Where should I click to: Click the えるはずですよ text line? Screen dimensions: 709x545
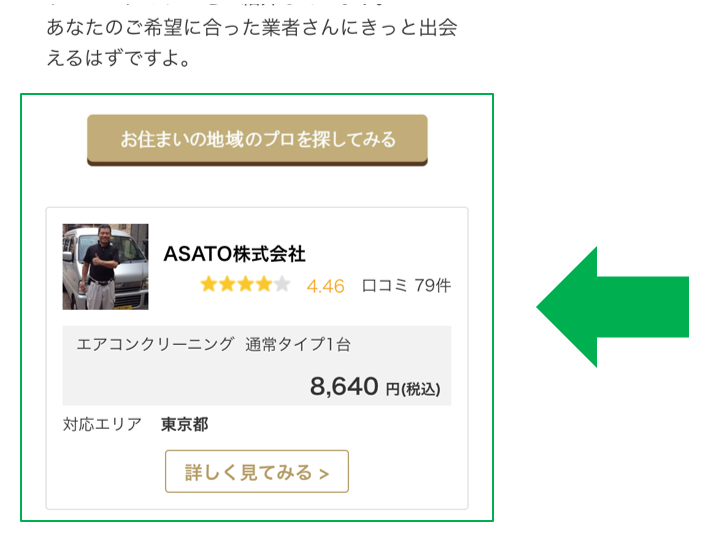(120, 59)
